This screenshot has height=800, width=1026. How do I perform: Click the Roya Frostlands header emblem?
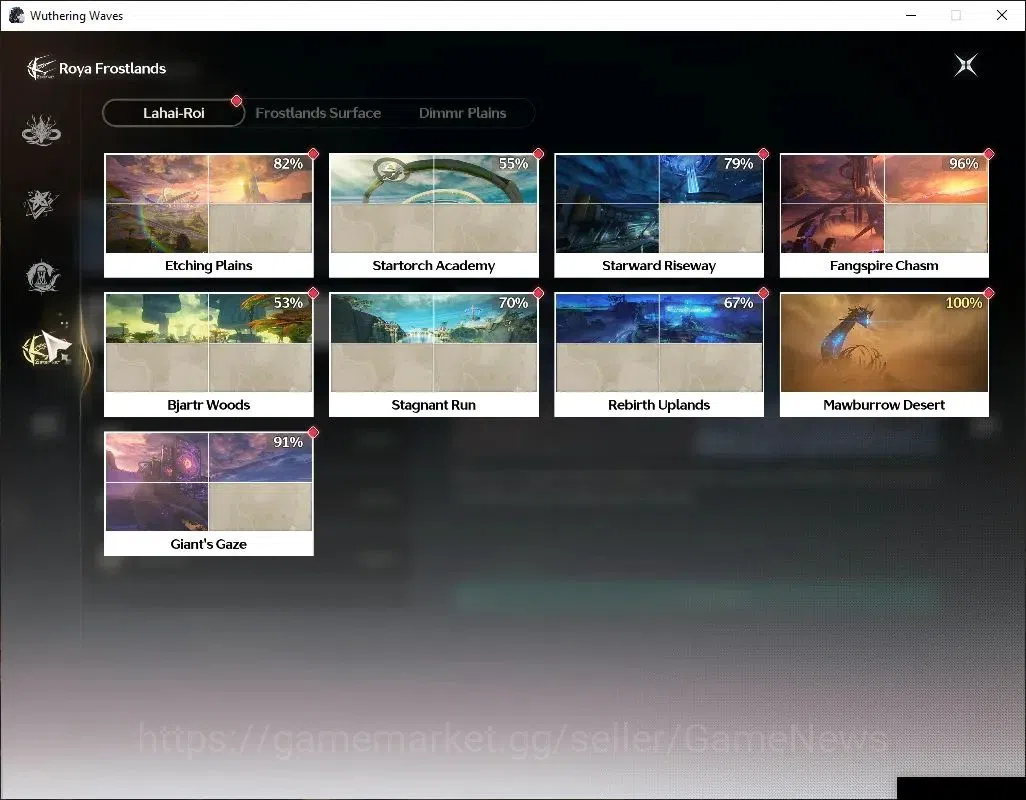(41, 67)
